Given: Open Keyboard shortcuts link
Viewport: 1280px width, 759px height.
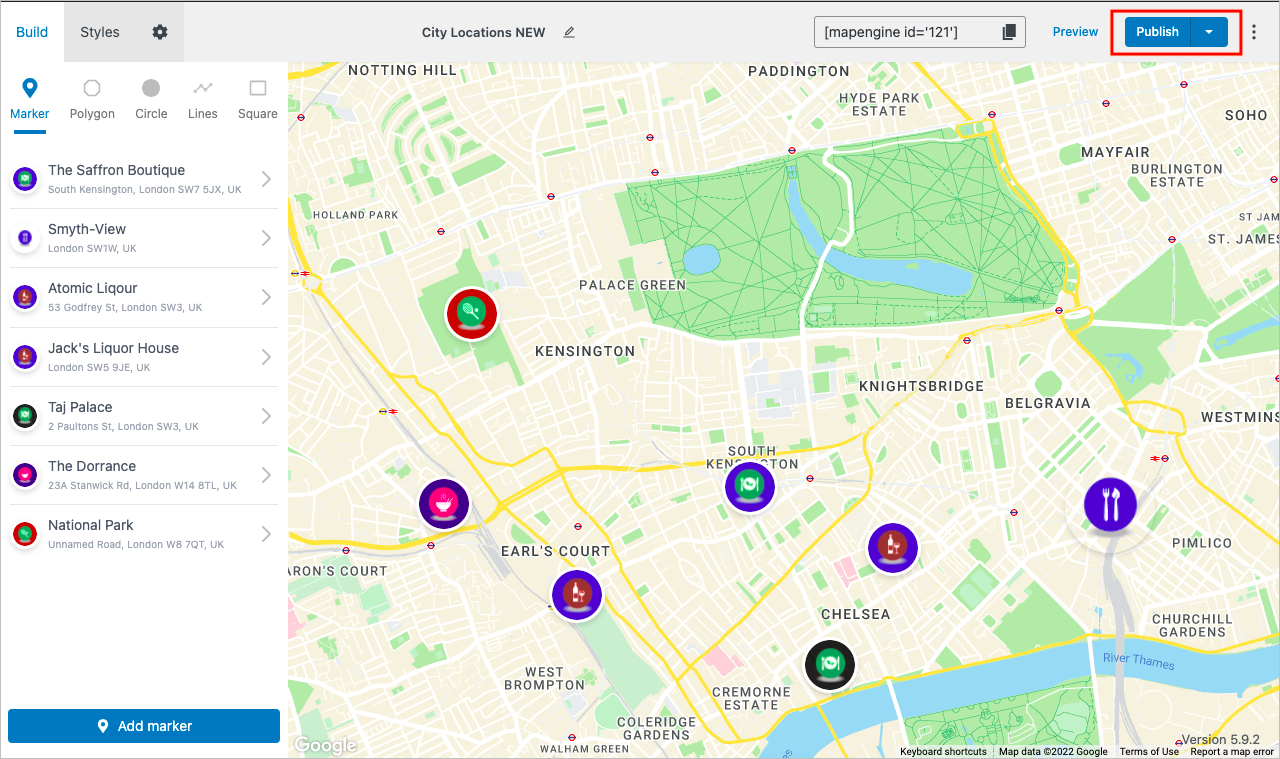Looking at the screenshot, I should (x=943, y=752).
